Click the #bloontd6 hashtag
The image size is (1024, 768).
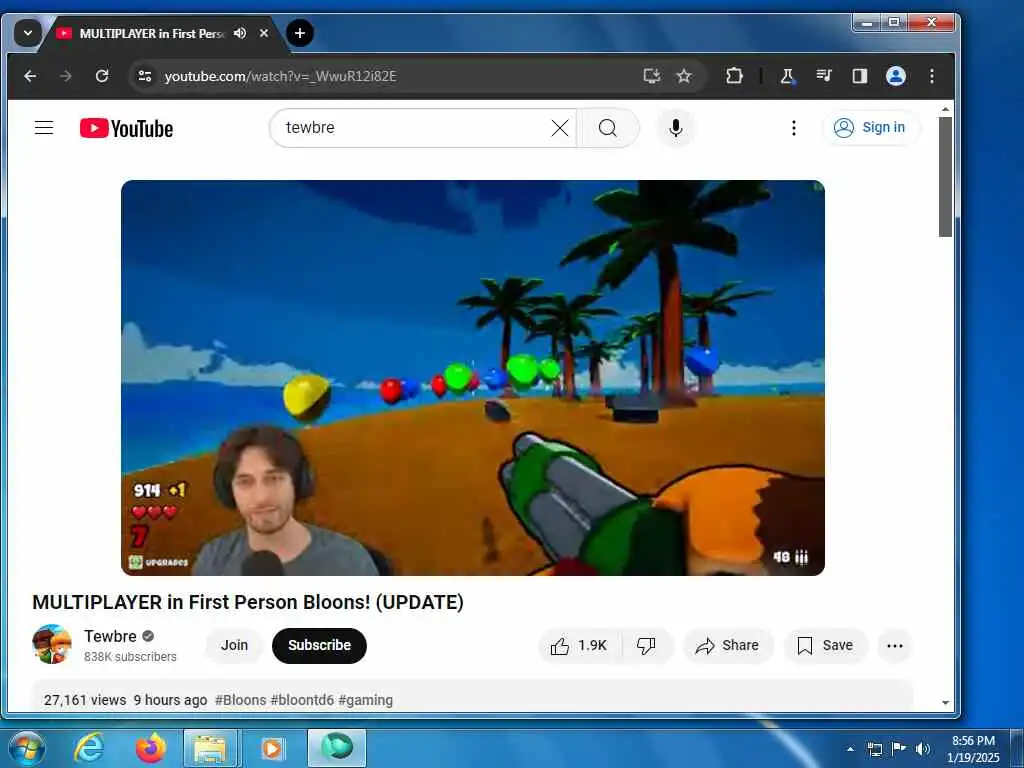(302, 700)
